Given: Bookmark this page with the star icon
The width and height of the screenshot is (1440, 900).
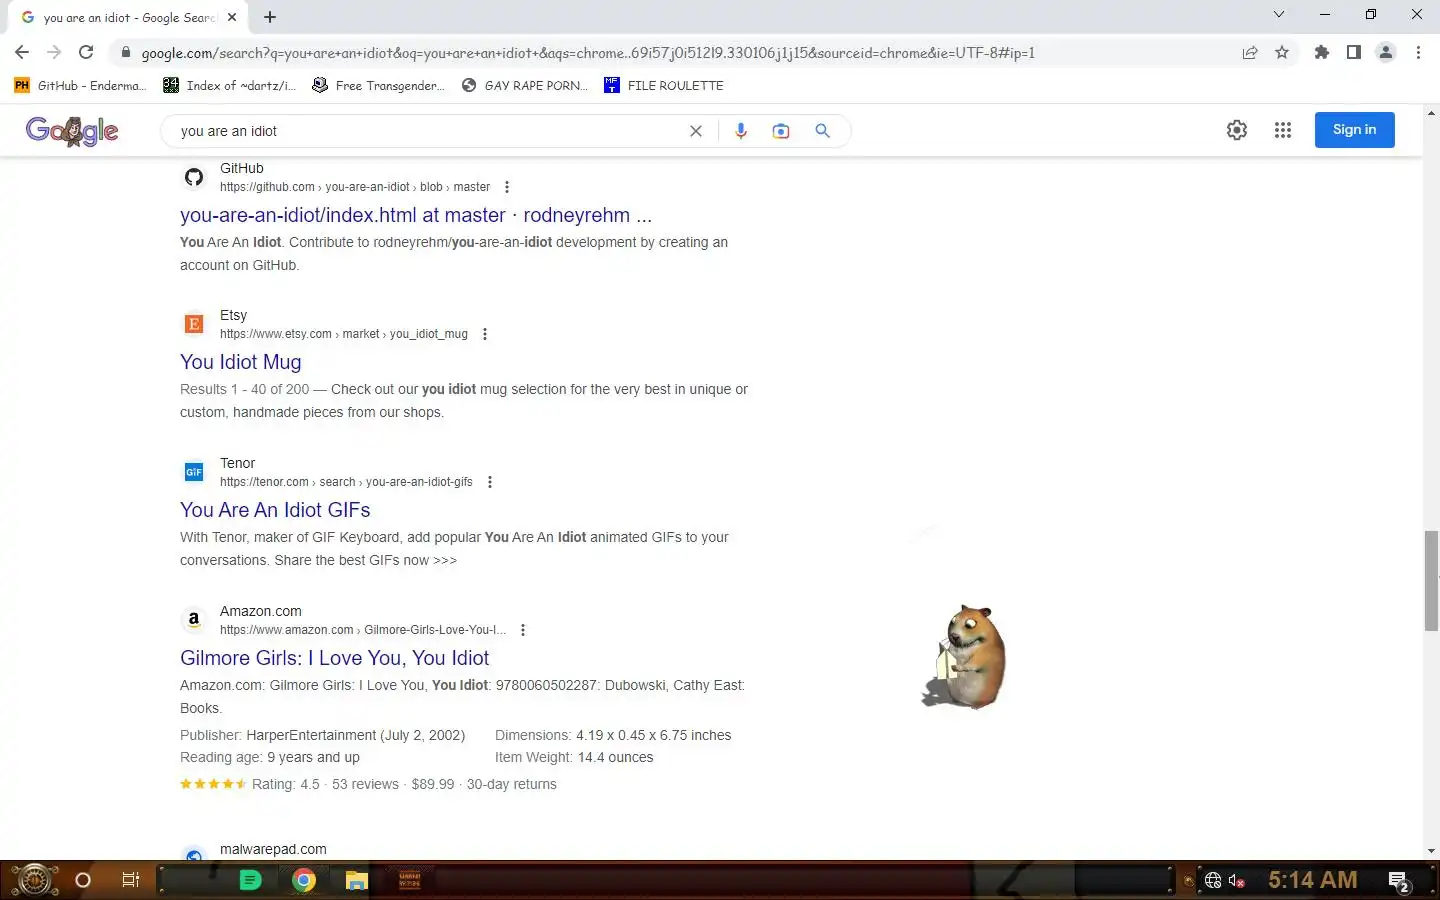Looking at the screenshot, I should (x=1282, y=52).
